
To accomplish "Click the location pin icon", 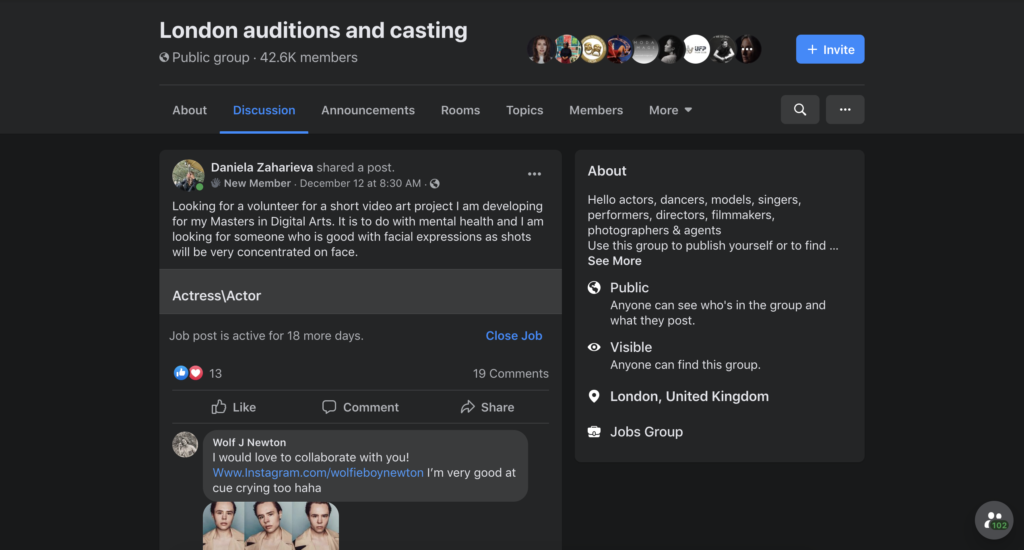I will pyautogui.click(x=594, y=396).
